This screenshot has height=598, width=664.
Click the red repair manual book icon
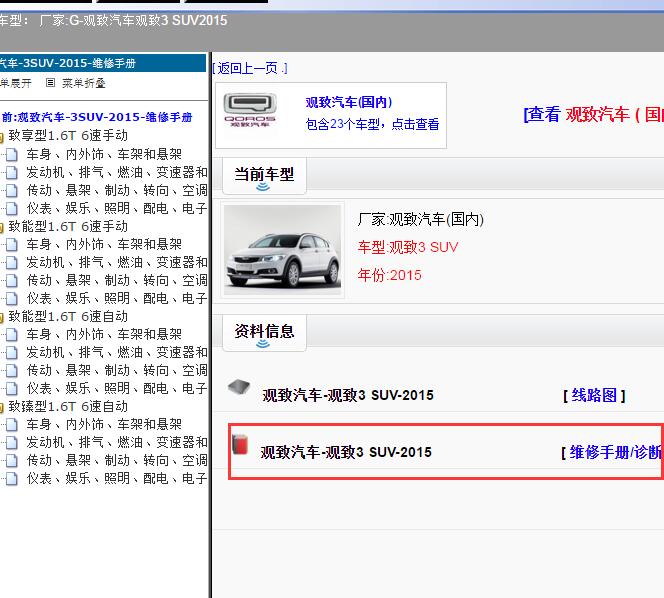point(240,444)
